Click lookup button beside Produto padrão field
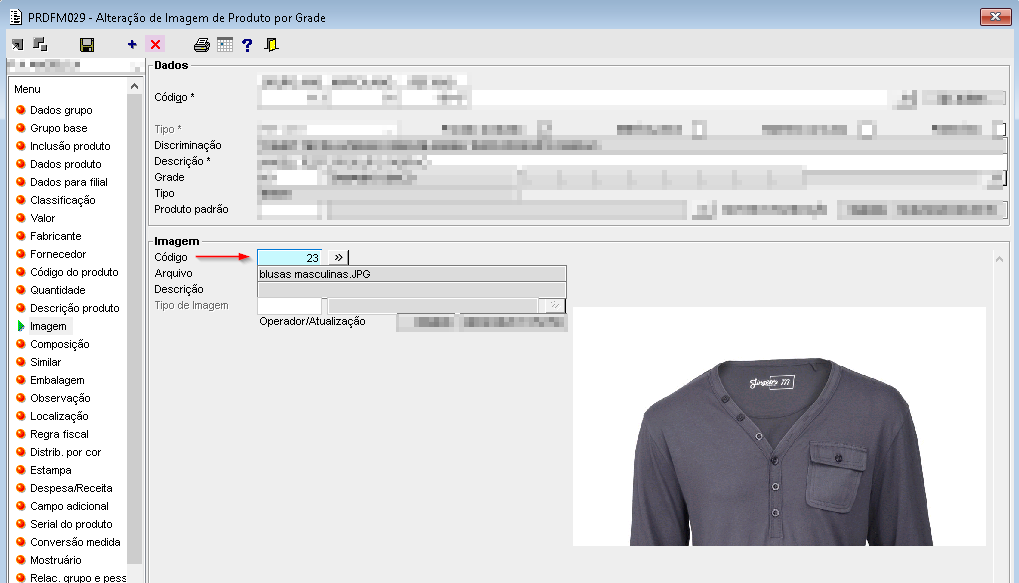The image size is (1019, 583). tap(703, 209)
